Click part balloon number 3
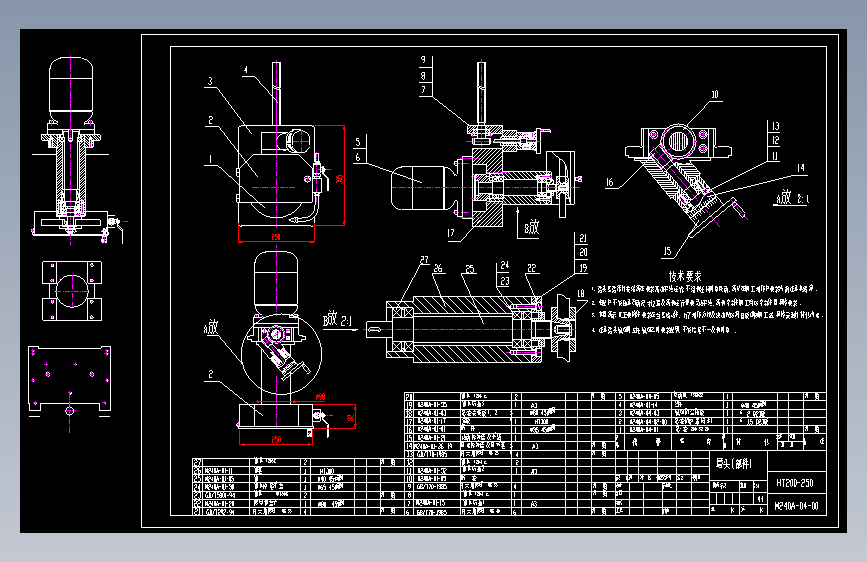Screen dimensions: 867x562 (210, 81)
